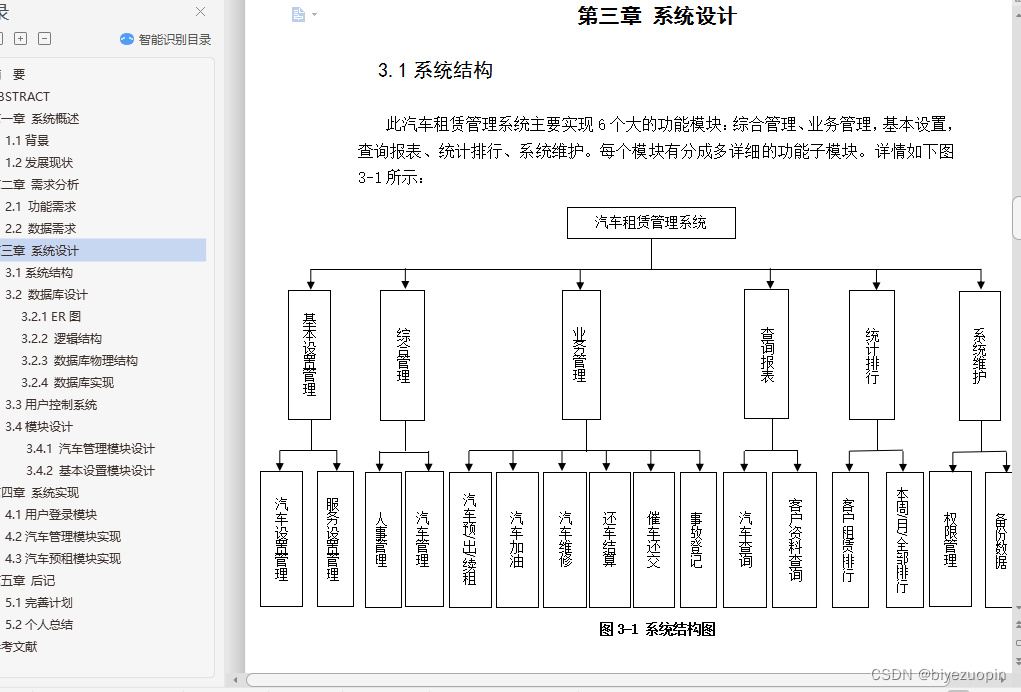Click diagram box 事故登记
This screenshot has width=1021, height=692.
pyautogui.click(x=698, y=540)
